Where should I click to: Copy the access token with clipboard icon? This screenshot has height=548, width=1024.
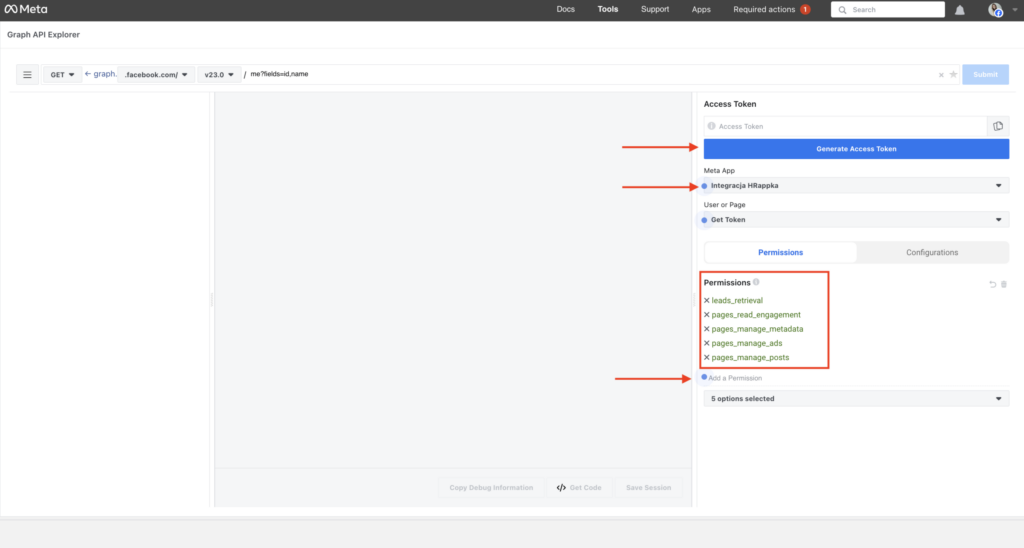click(x=997, y=126)
